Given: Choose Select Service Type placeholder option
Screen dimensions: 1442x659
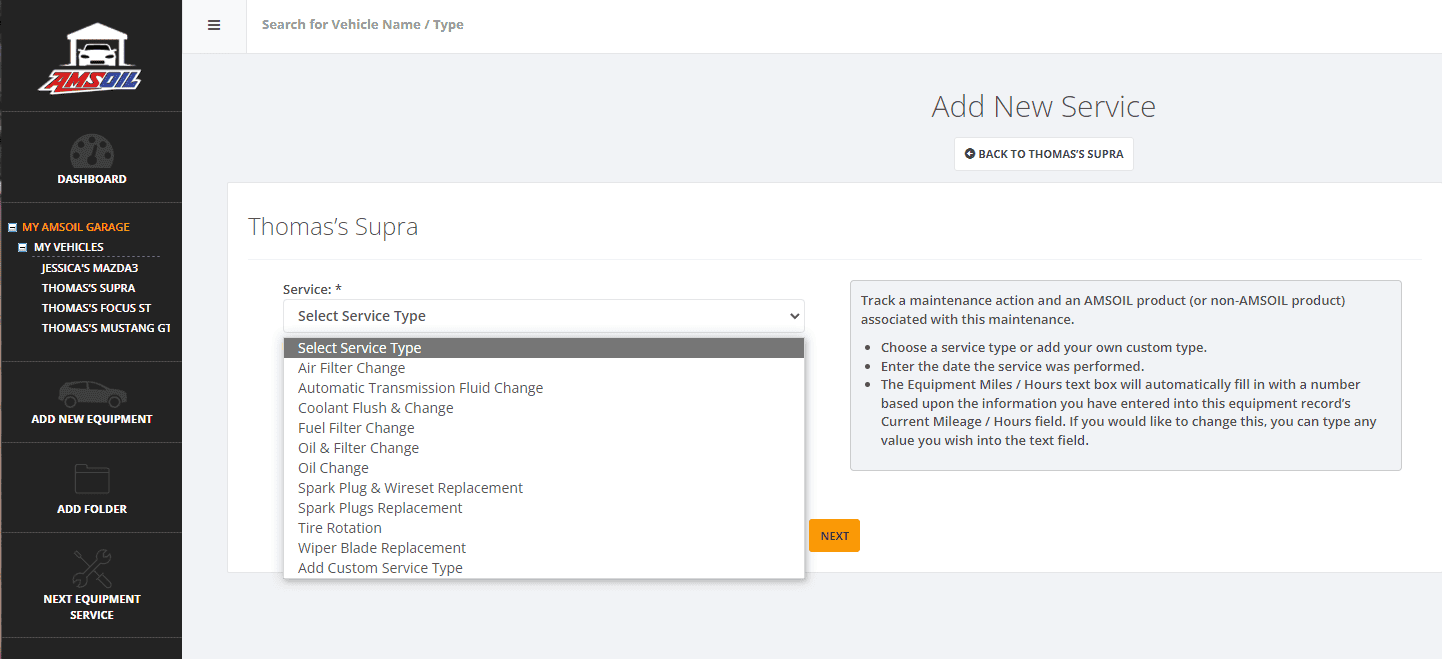Looking at the screenshot, I should pos(544,348).
